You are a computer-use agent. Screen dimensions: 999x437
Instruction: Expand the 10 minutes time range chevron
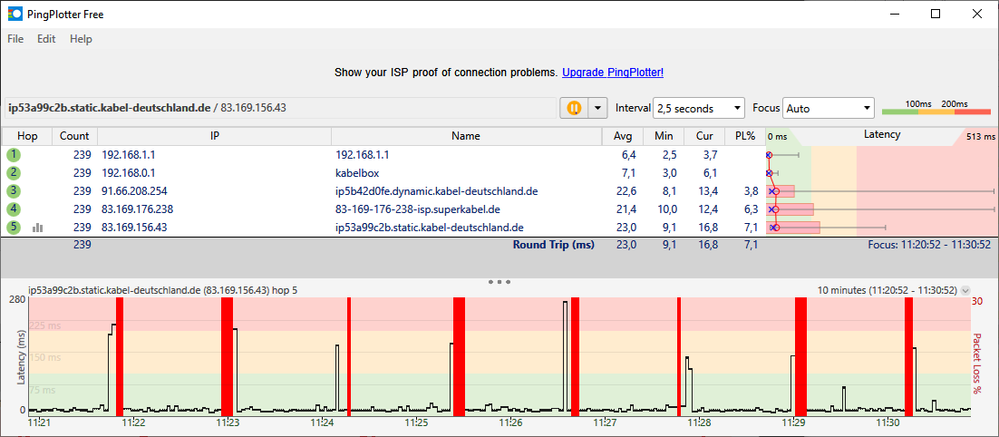click(965, 290)
